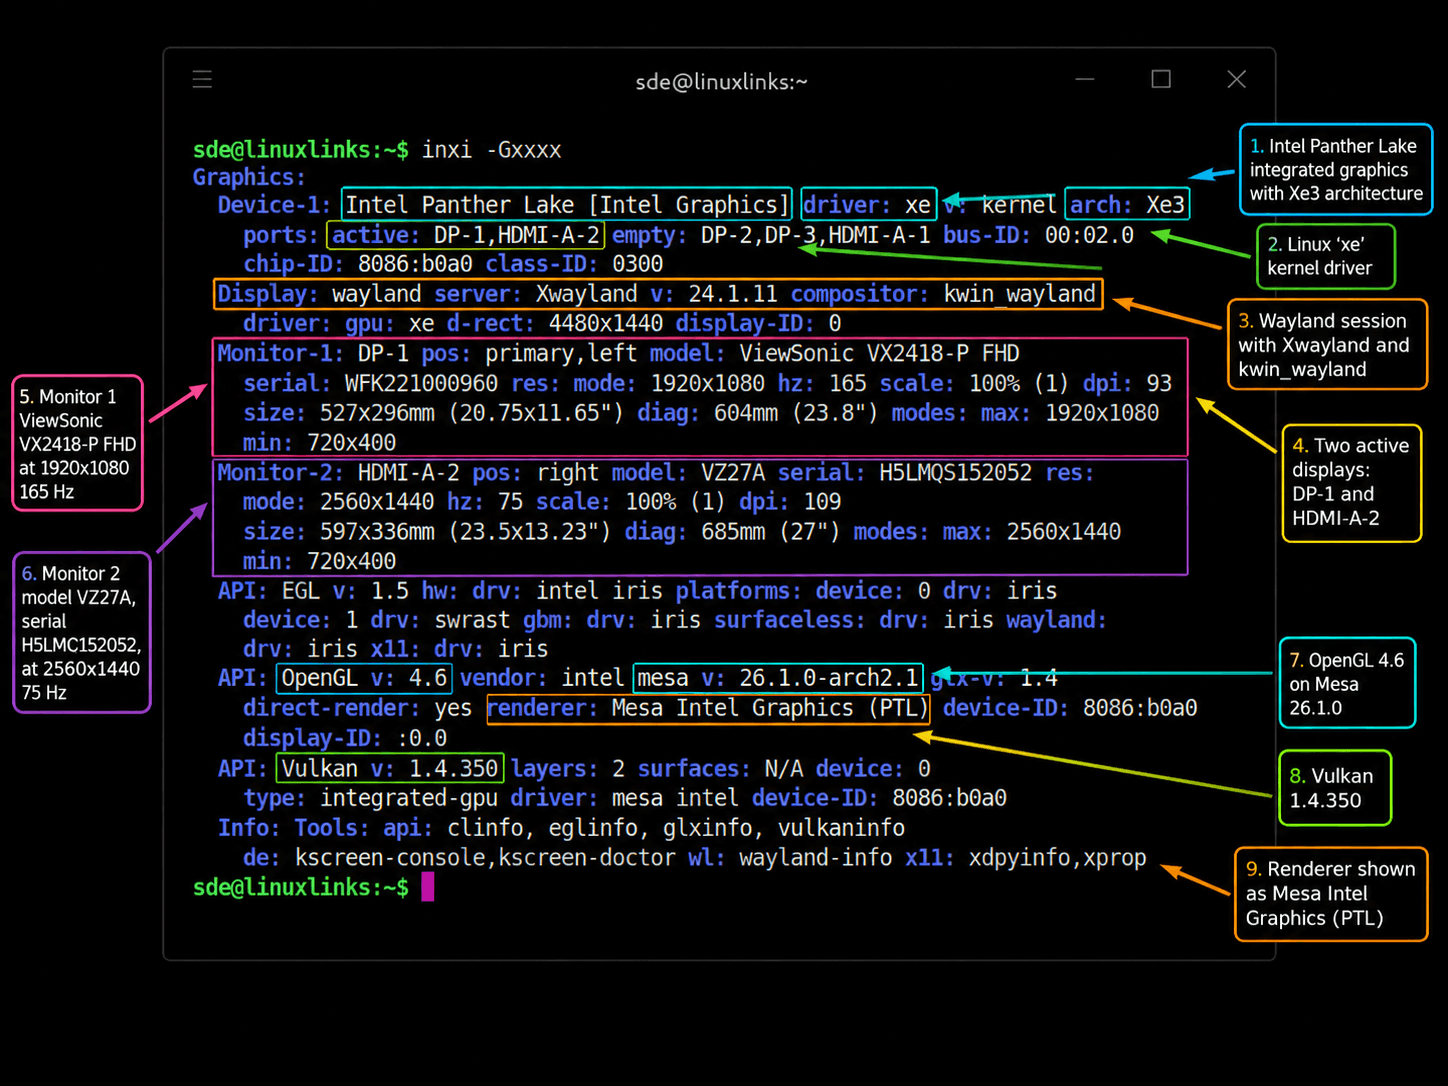Click the Monitor-2: label
This screenshot has height=1086, width=1448.
(x=280, y=473)
